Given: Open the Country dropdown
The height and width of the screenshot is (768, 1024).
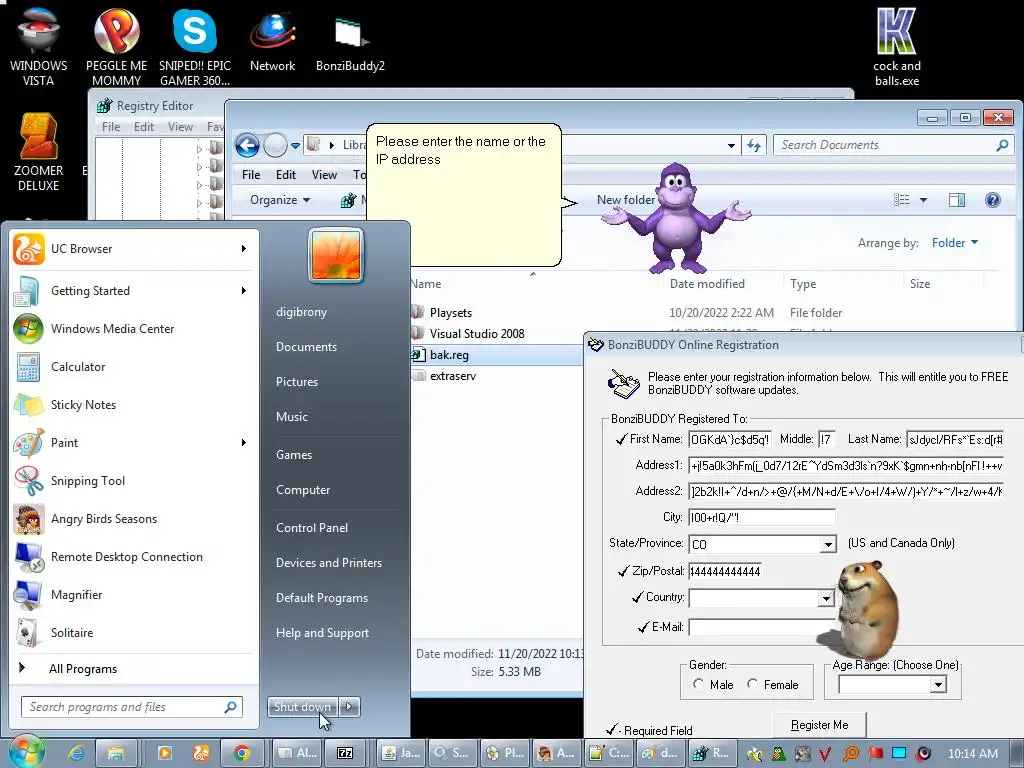Looking at the screenshot, I should pyautogui.click(x=825, y=598).
